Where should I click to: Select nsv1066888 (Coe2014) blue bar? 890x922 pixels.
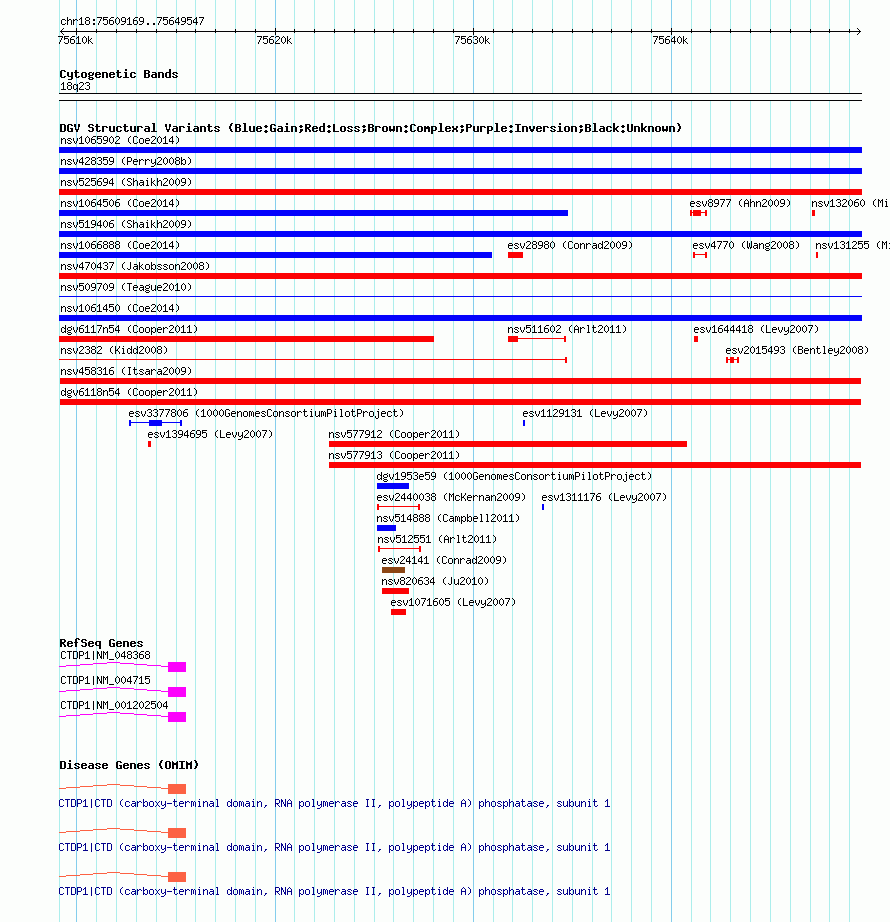(x=276, y=255)
